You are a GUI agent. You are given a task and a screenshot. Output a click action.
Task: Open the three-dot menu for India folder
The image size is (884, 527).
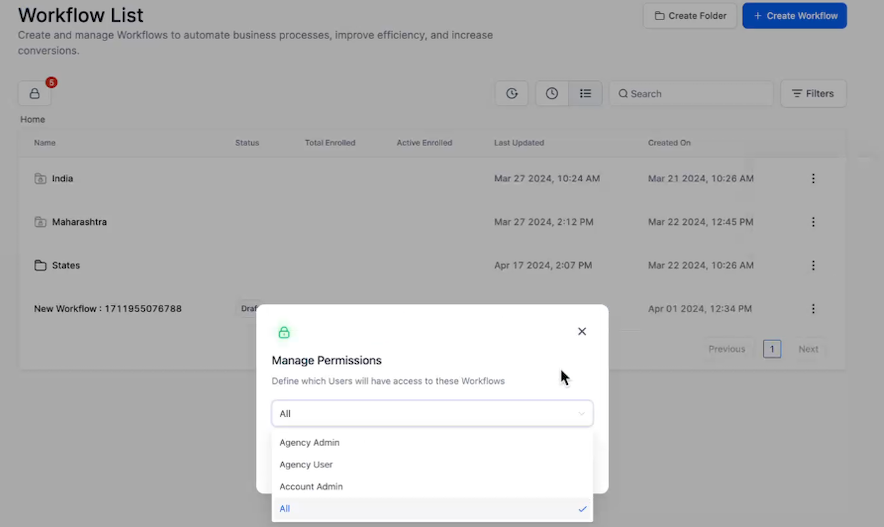(x=813, y=179)
